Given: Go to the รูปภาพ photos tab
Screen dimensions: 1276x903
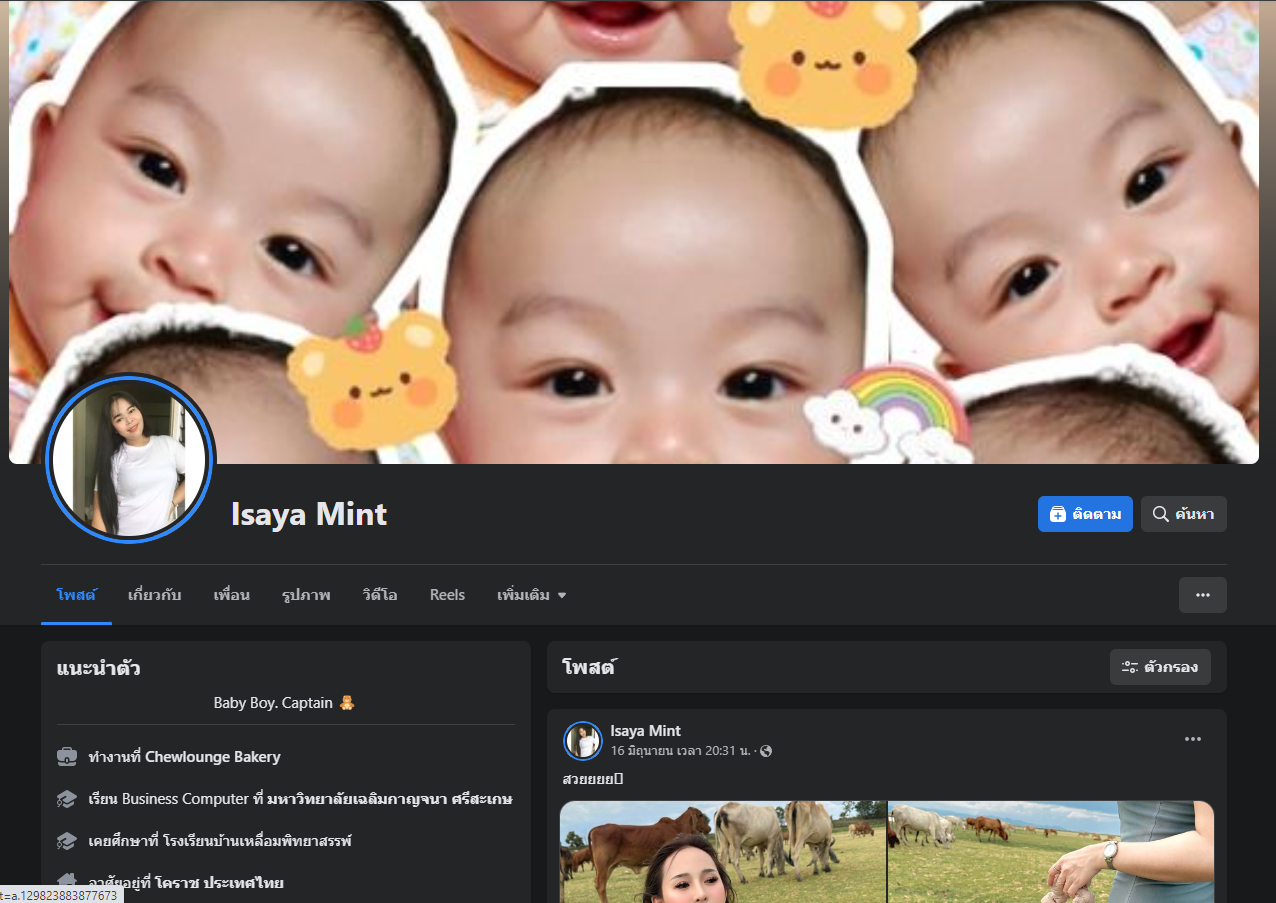Looking at the screenshot, I should [x=306, y=595].
